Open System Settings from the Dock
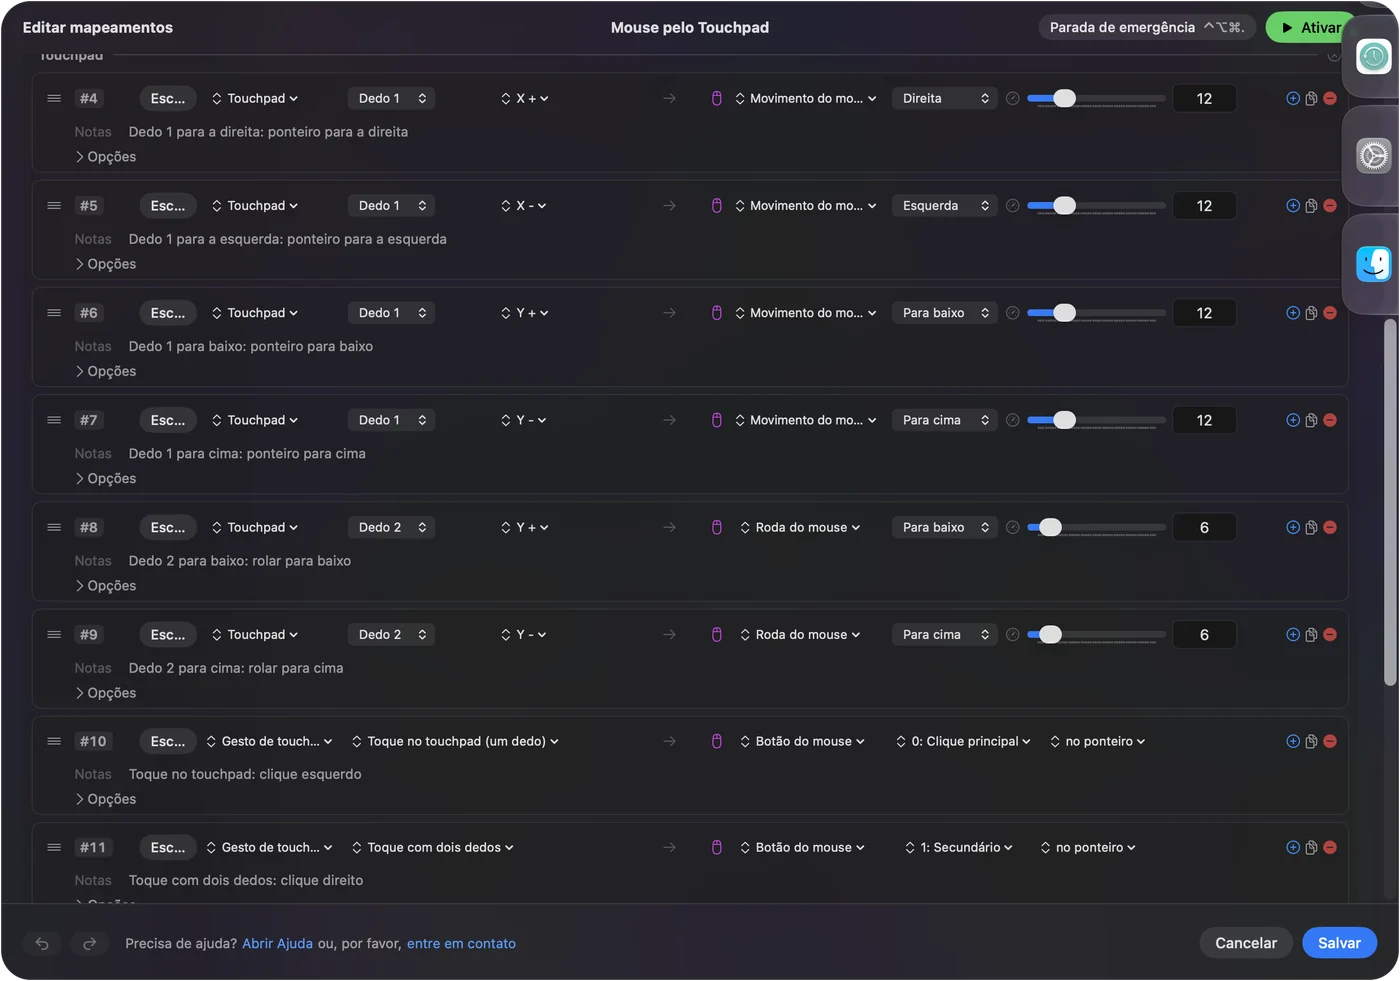 (1374, 156)
